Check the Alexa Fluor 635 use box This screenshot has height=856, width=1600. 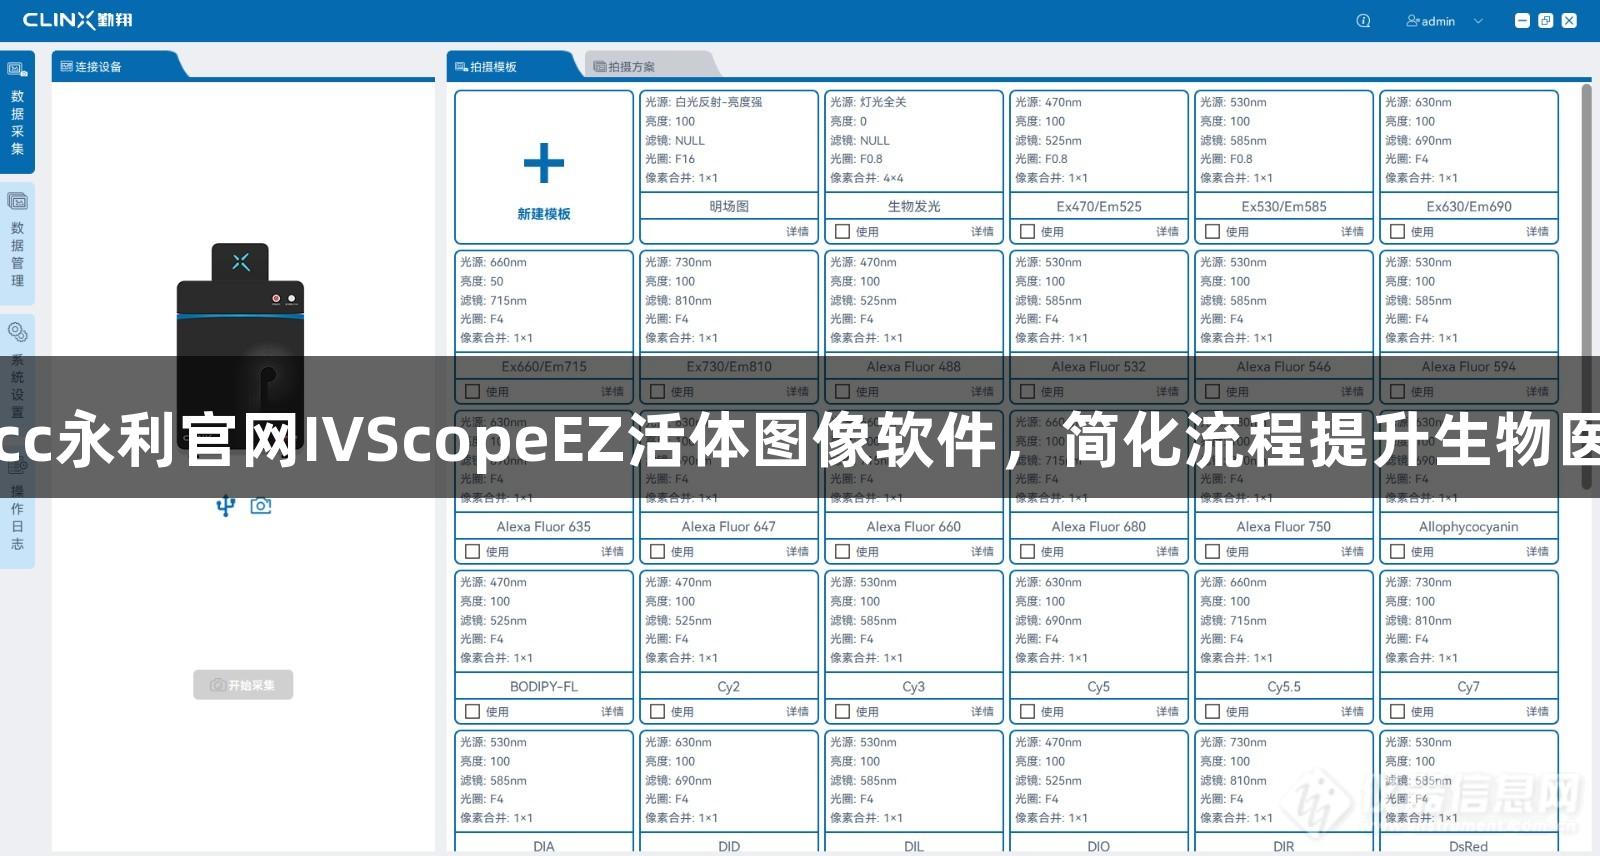[x=473, y=552]
